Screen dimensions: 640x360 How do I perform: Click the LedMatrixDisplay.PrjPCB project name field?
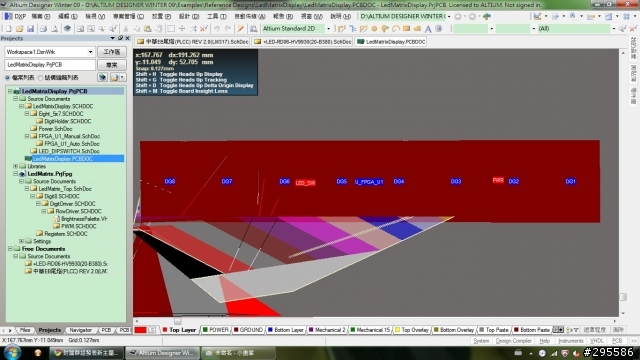click(x=50, y=65)
